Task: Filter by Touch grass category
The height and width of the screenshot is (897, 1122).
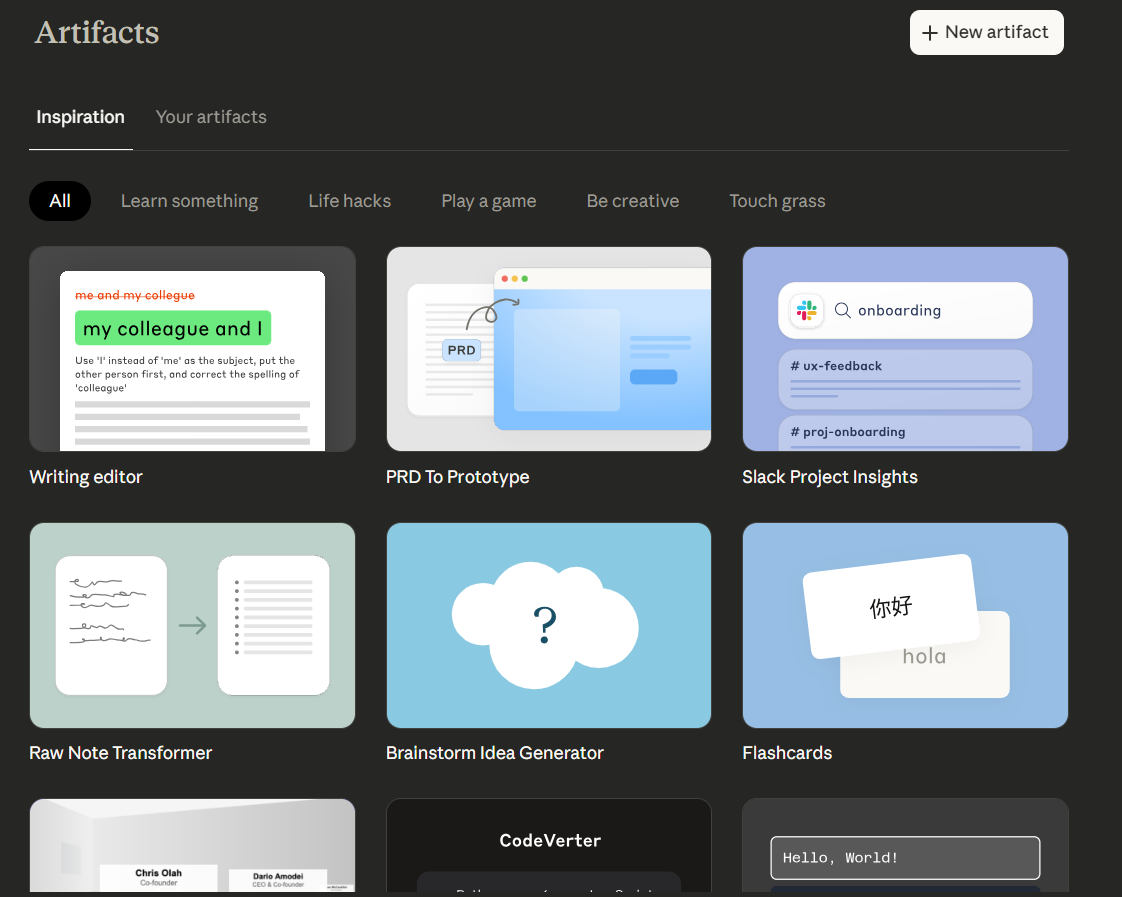Action: click(777, 201)
